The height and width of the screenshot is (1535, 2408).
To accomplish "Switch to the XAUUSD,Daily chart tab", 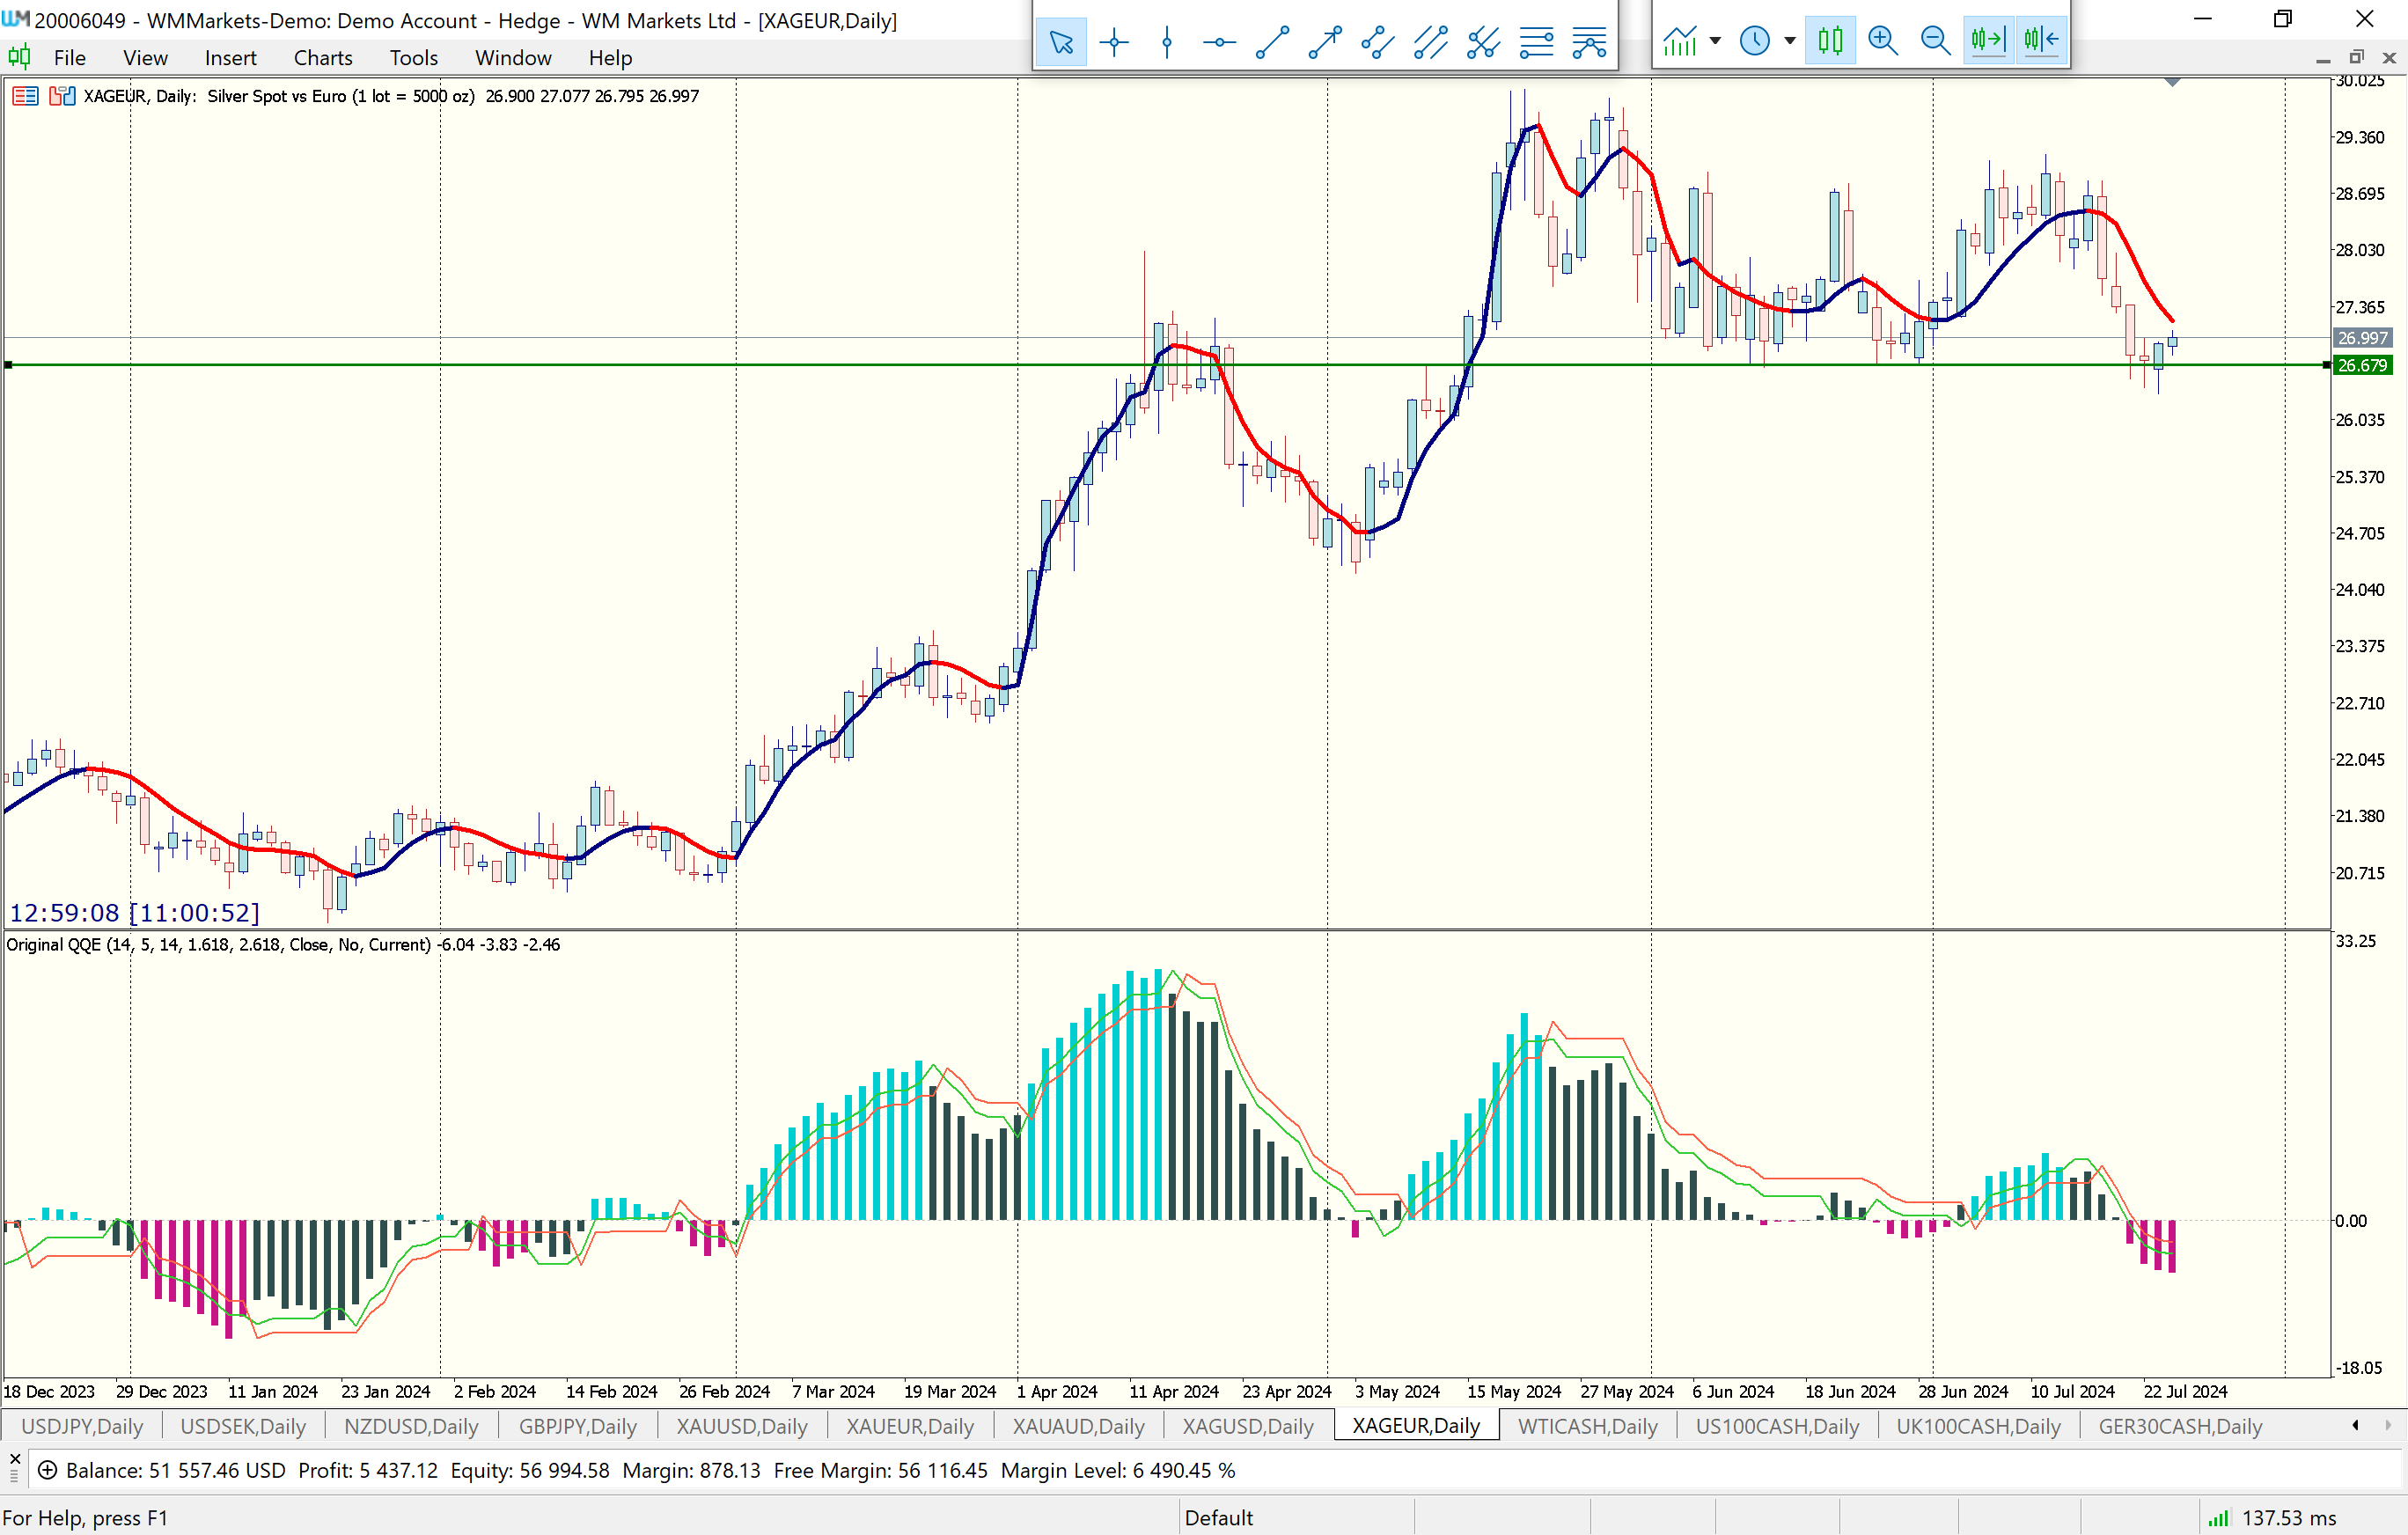I will coord(741,1426).
